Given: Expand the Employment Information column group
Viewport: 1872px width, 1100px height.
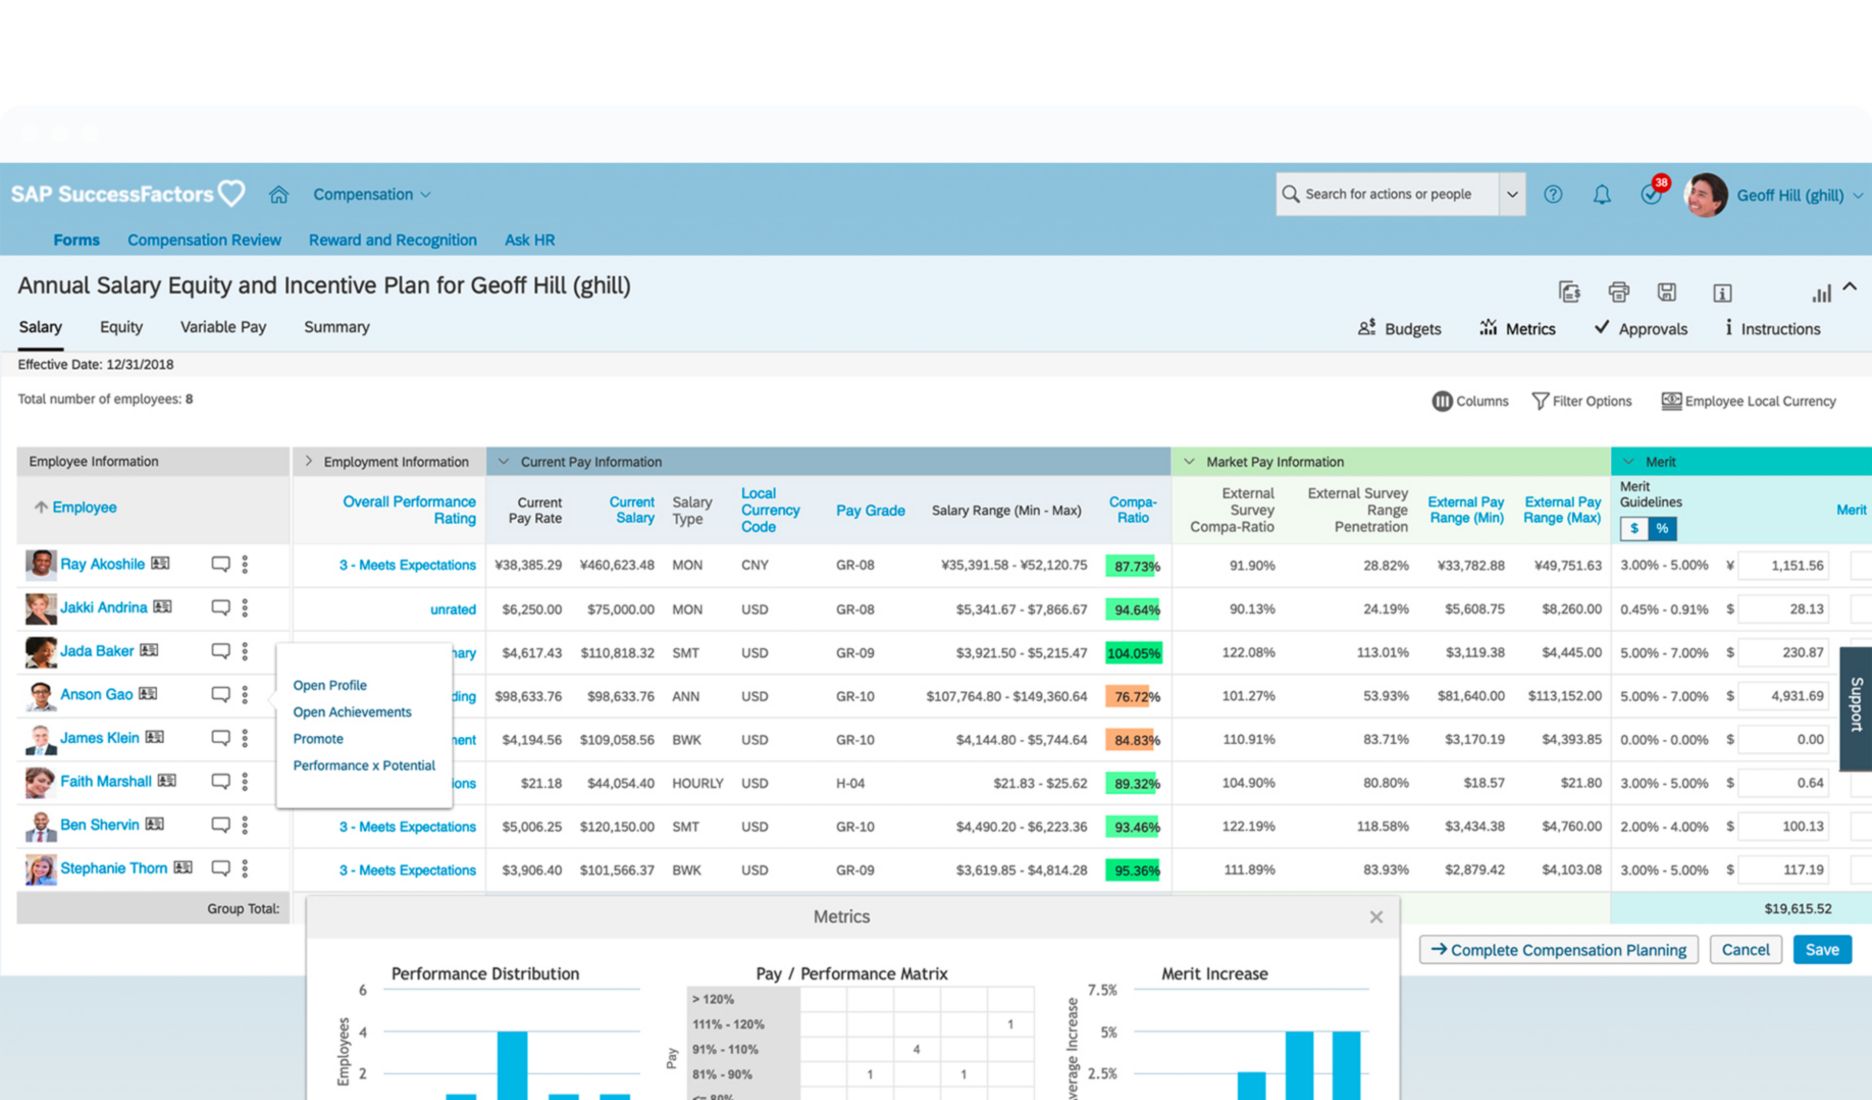Looking at the screenshot, I should pos(308,461).
